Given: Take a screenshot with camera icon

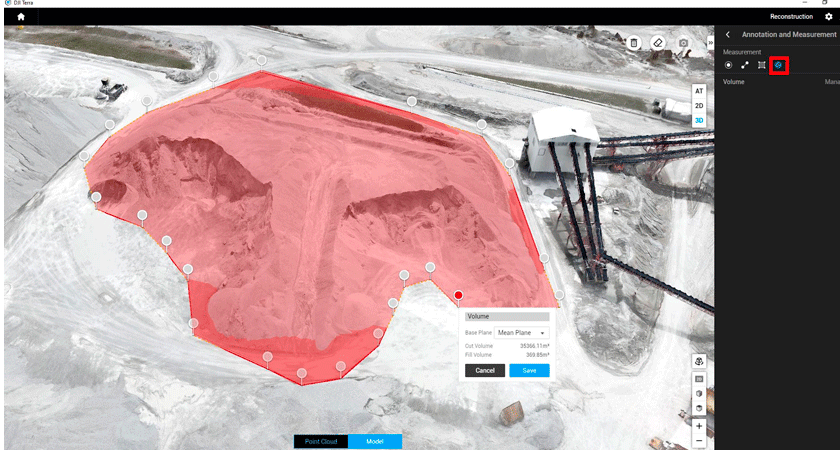Looking at the screenshot, I should point(683,43).
